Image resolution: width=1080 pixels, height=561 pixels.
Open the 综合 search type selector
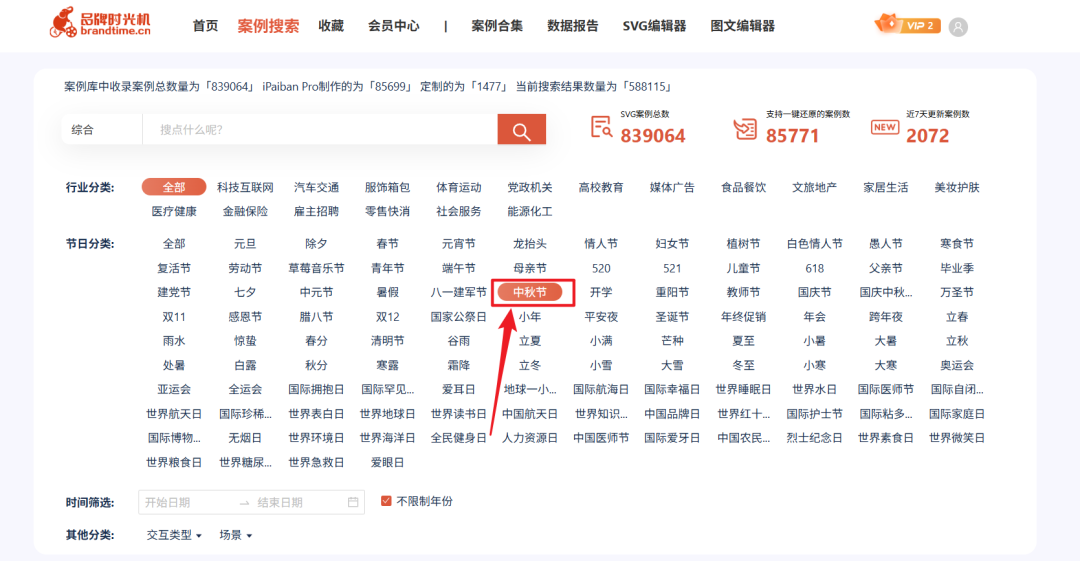tap(102, 130)
